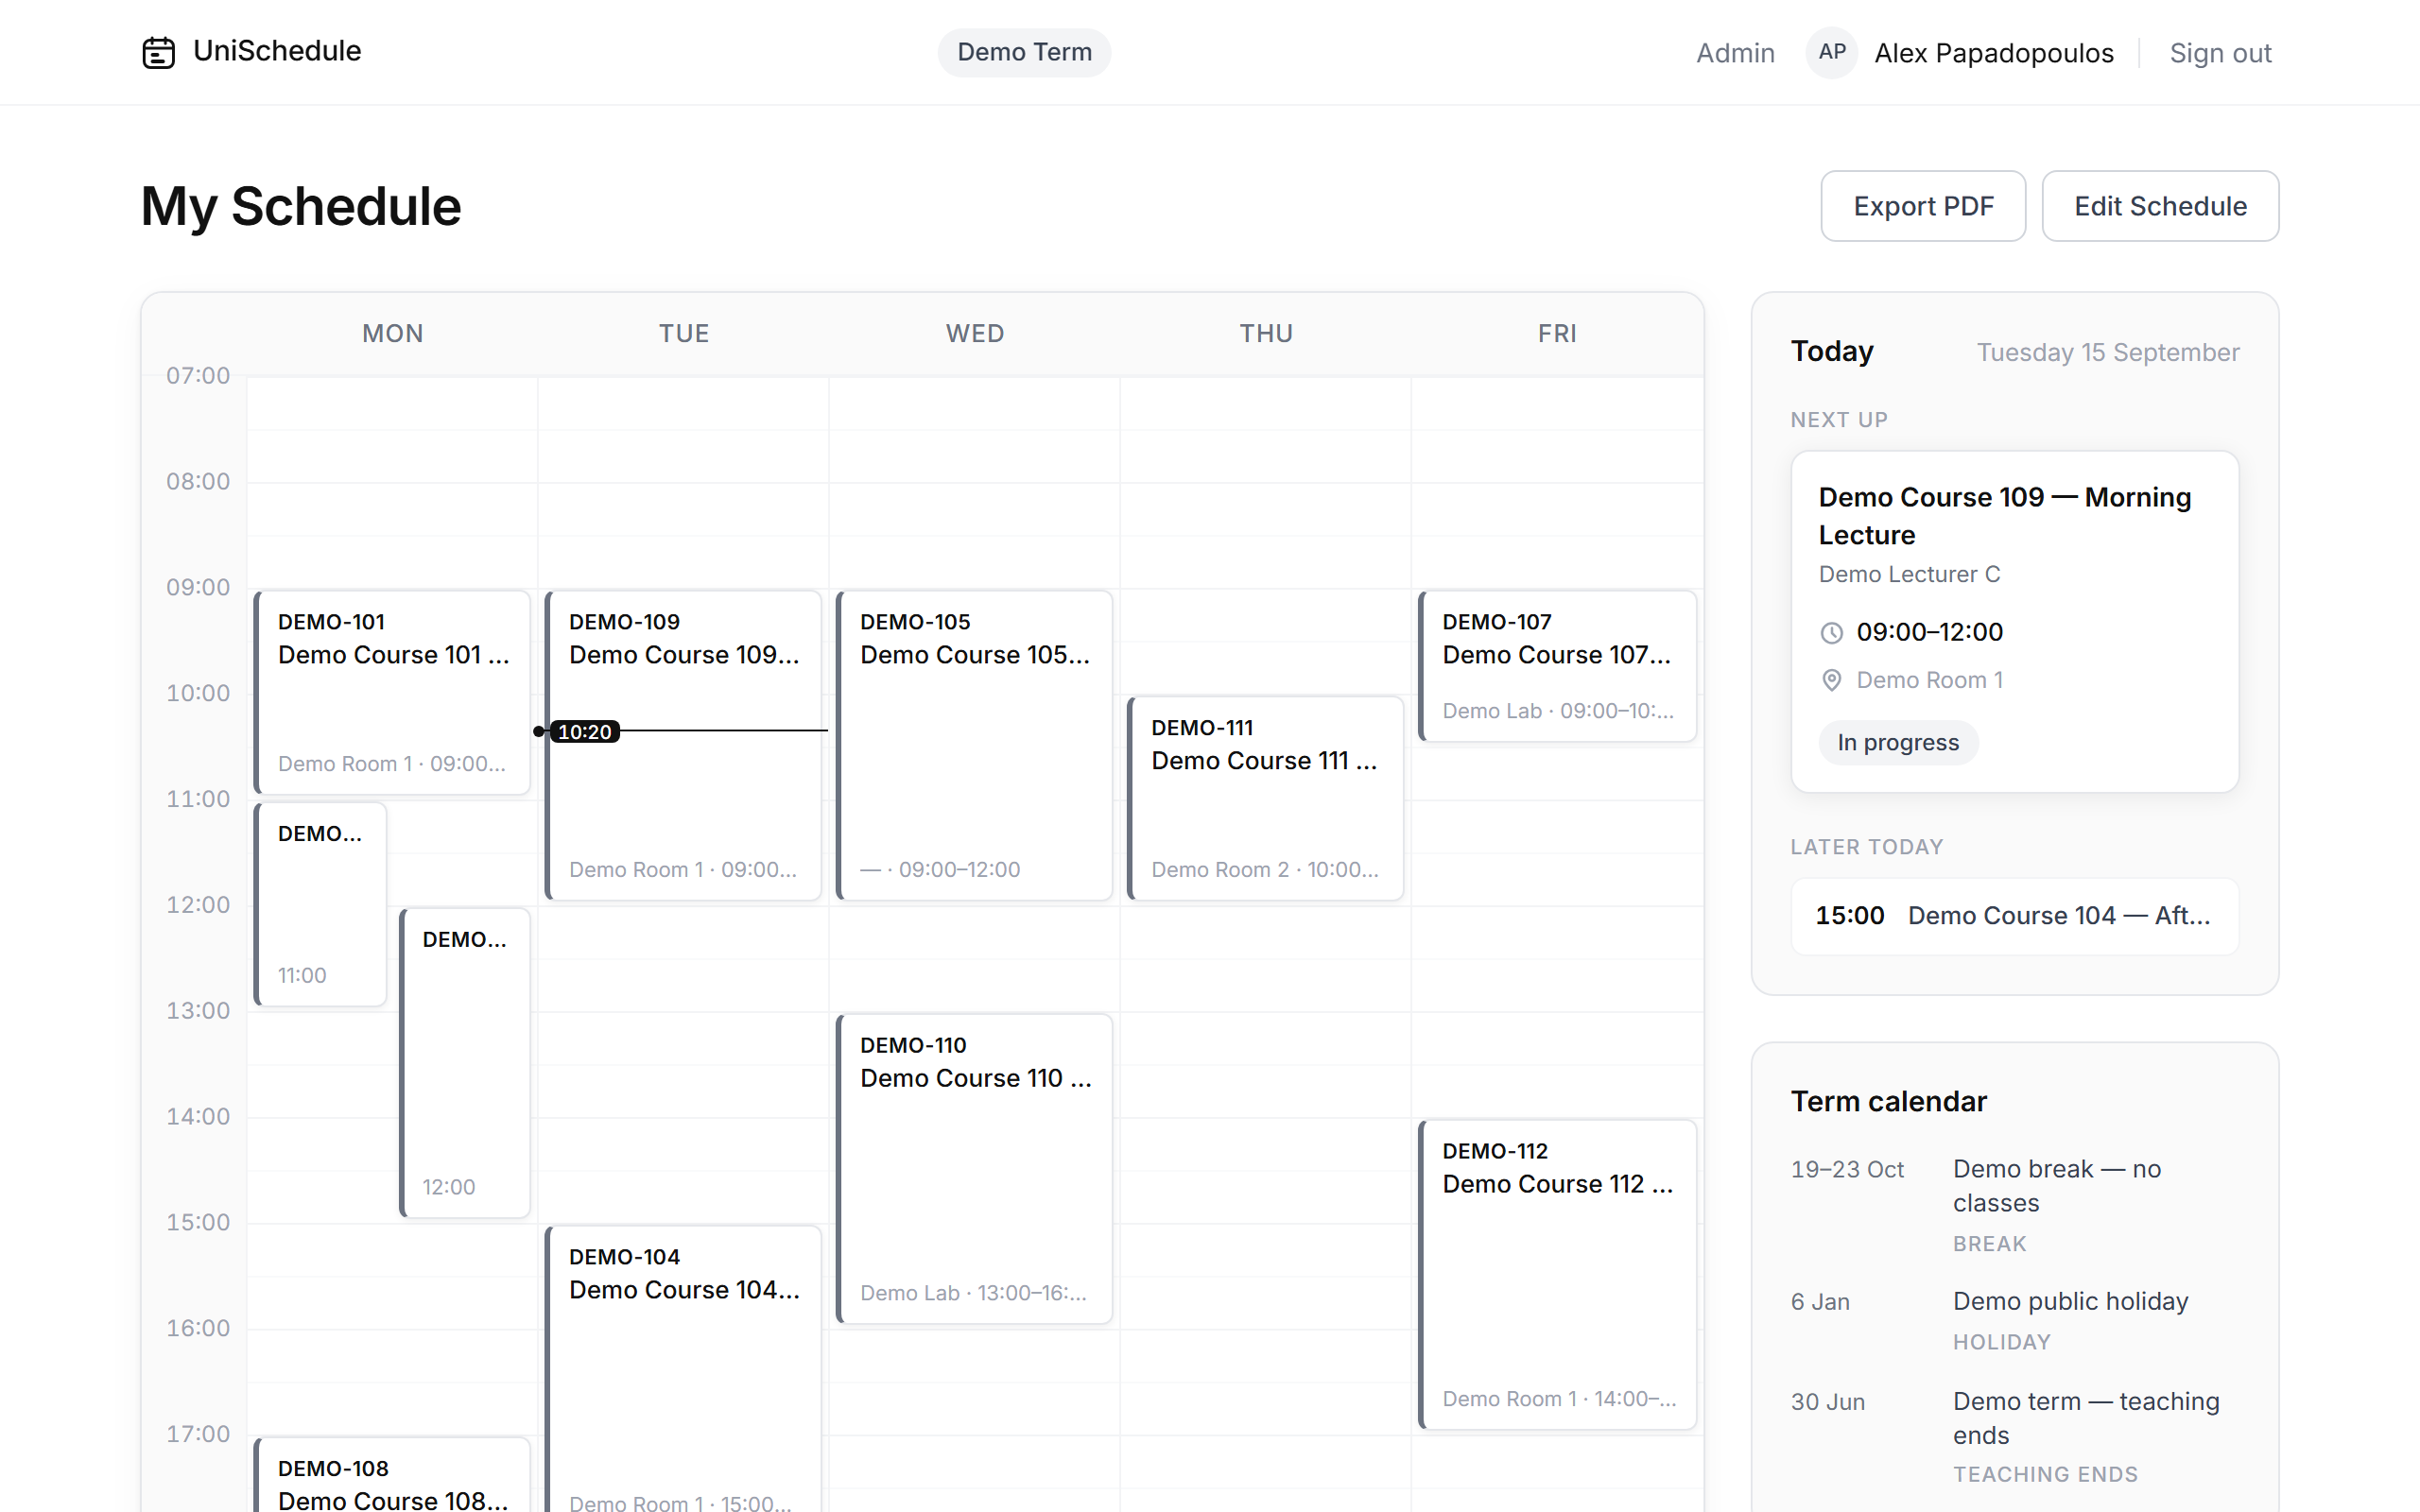
Task: Click the Demo Lecturer C text
Action: tap(1908, 575)
